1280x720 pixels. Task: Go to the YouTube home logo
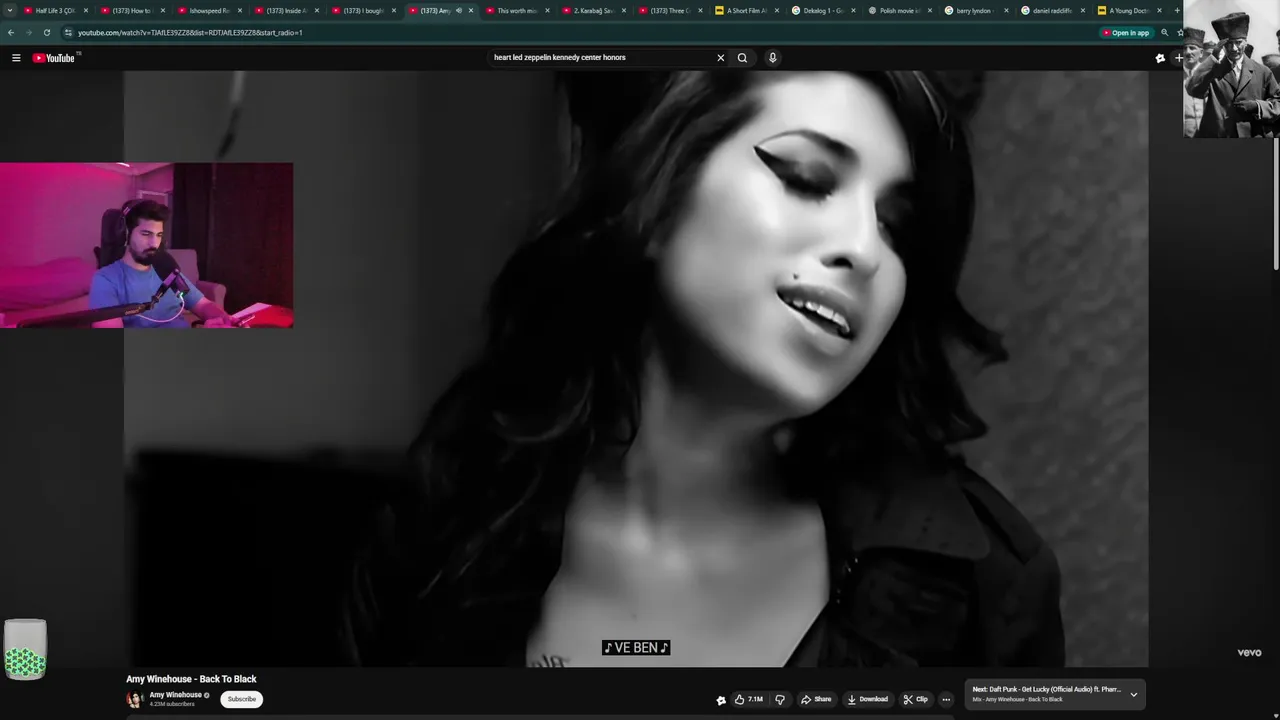click(x=54, y=58)
